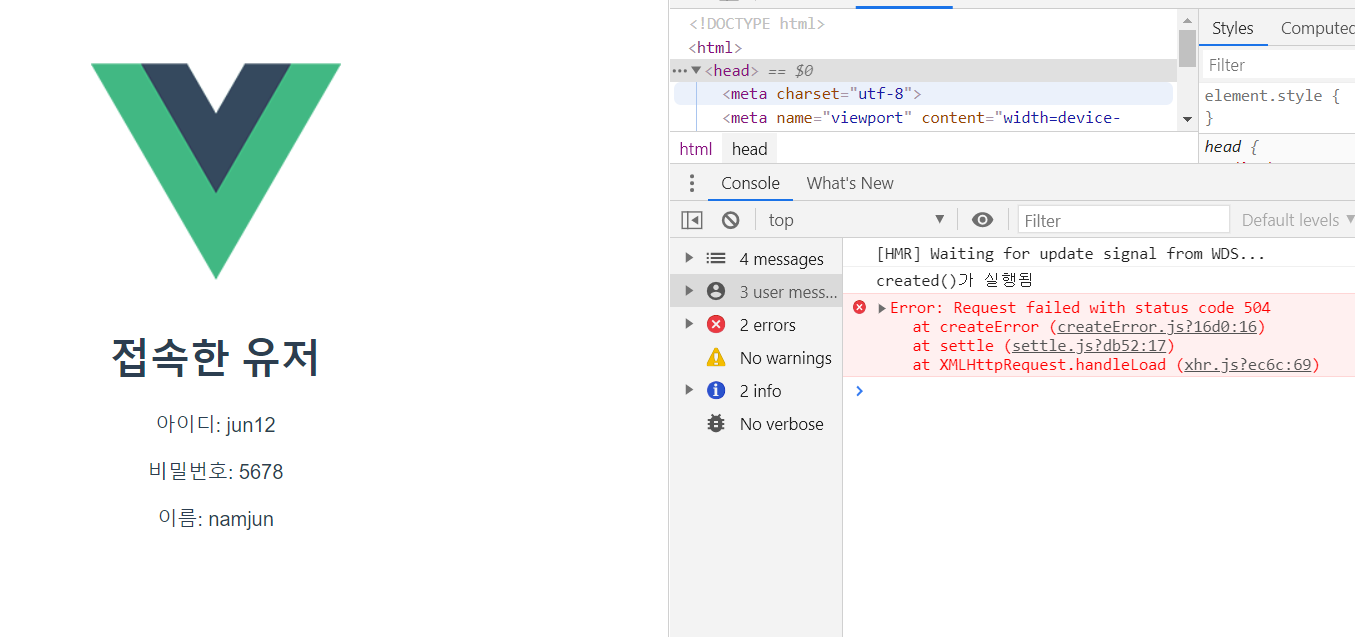The image size is (1355, 637).
Task: Click the HMR Waiting for update signal message
Action: [1070, 254]
